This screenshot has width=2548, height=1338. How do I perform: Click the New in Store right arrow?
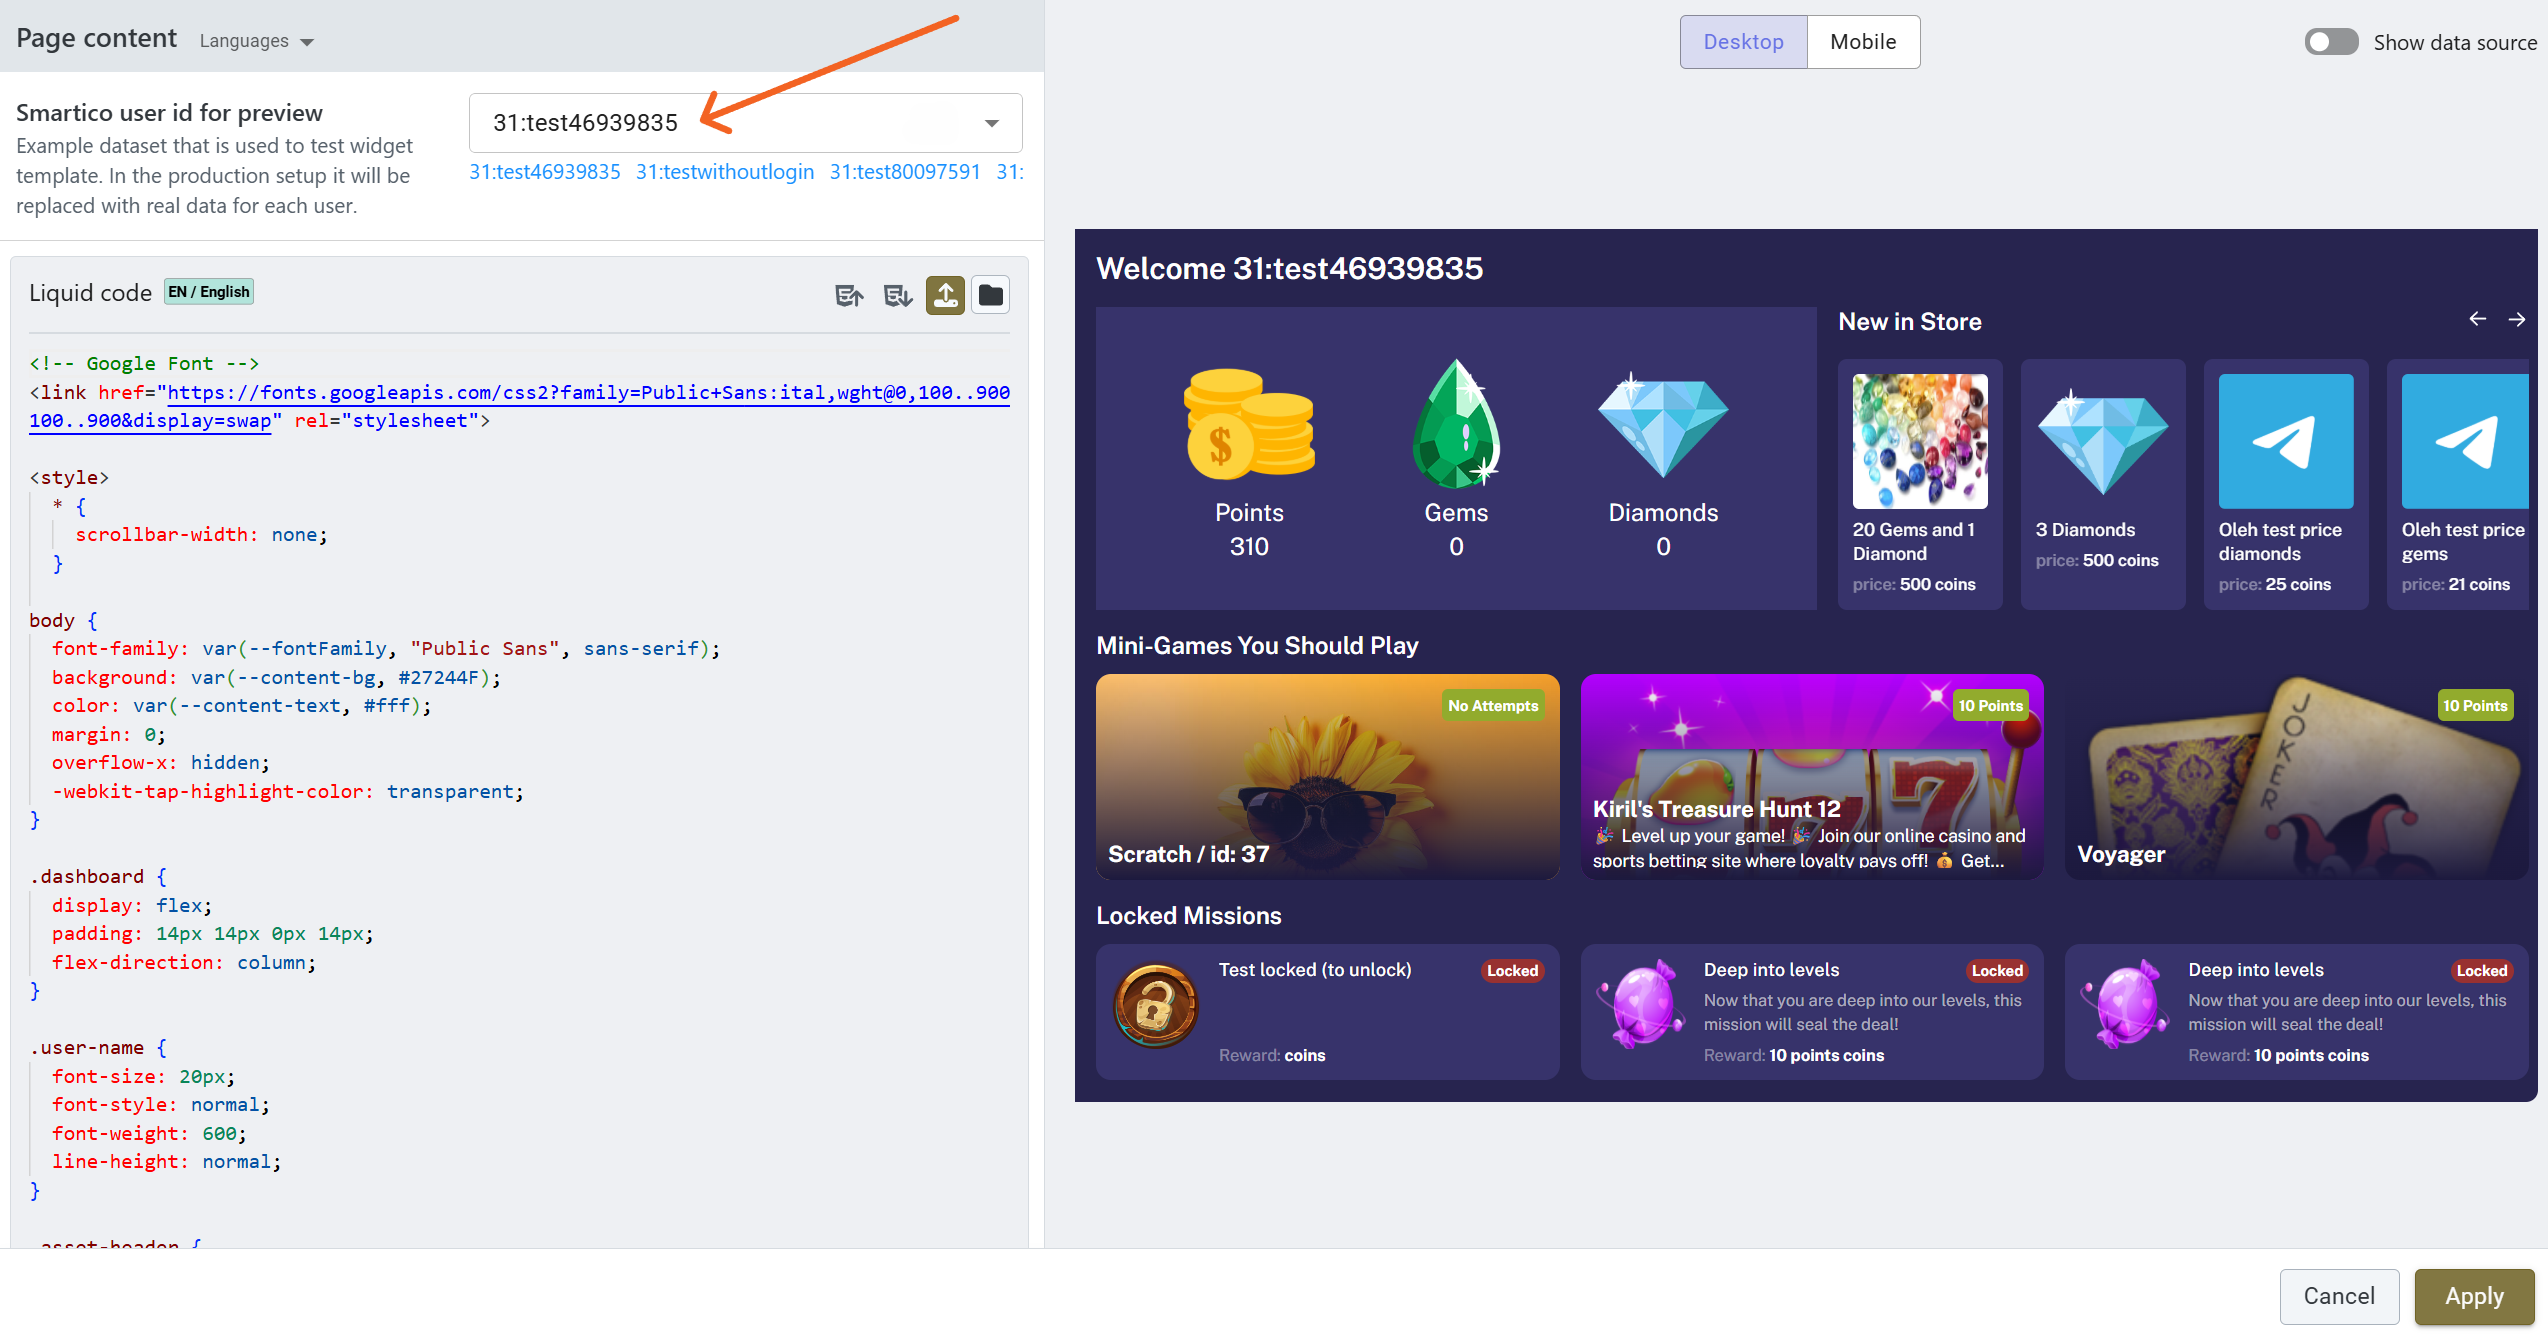pyautogui.click(x=2517, y=319)
